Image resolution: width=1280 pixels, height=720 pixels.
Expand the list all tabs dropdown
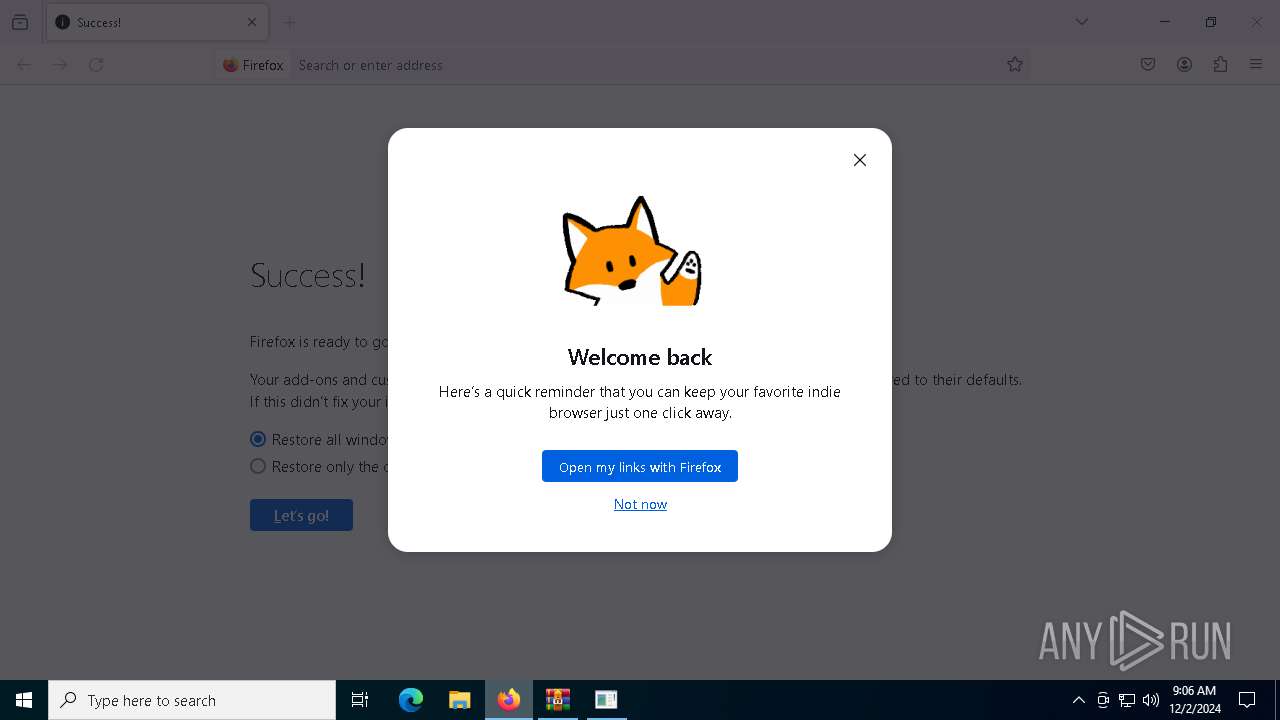coord(1082,22)
